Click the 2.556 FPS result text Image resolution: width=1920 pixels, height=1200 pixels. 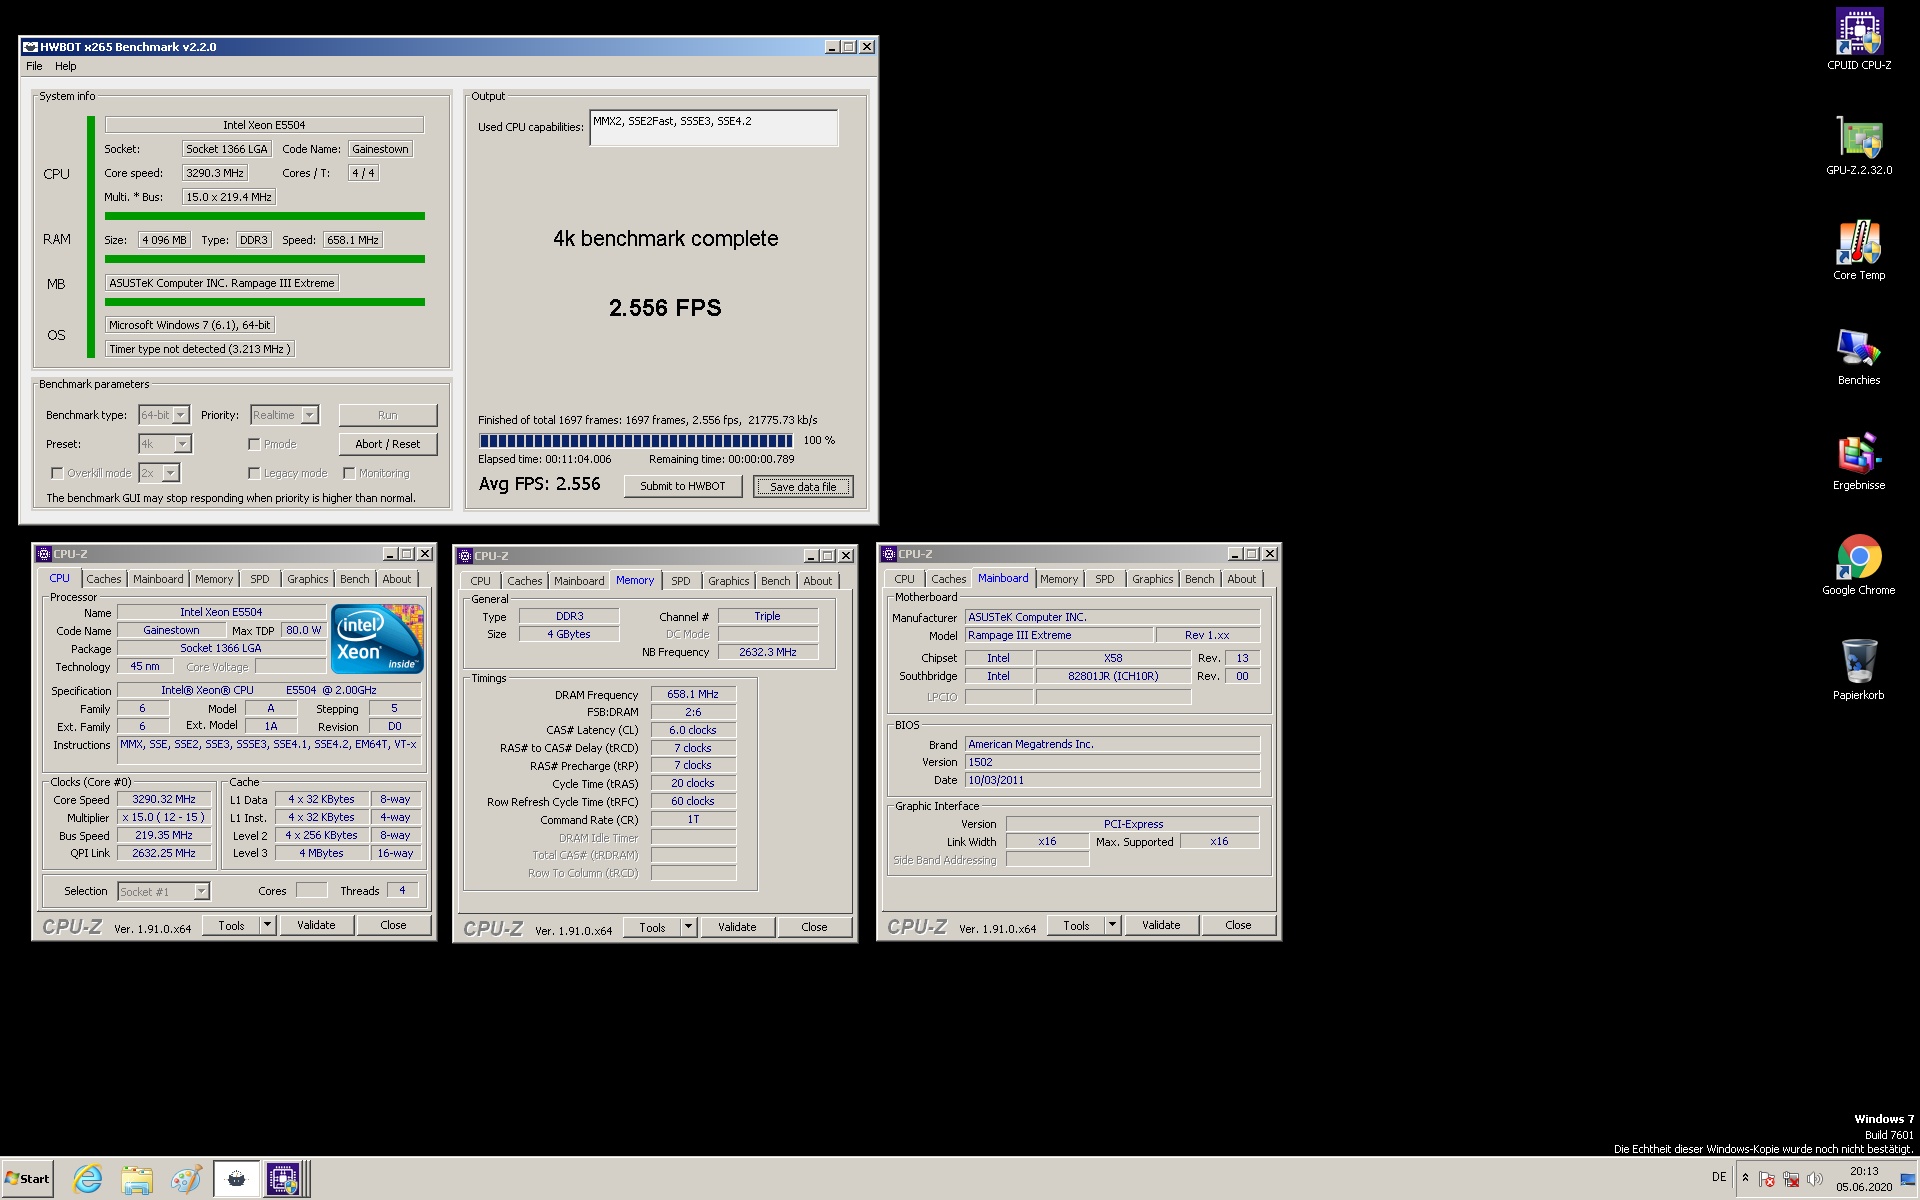point(665,308)
